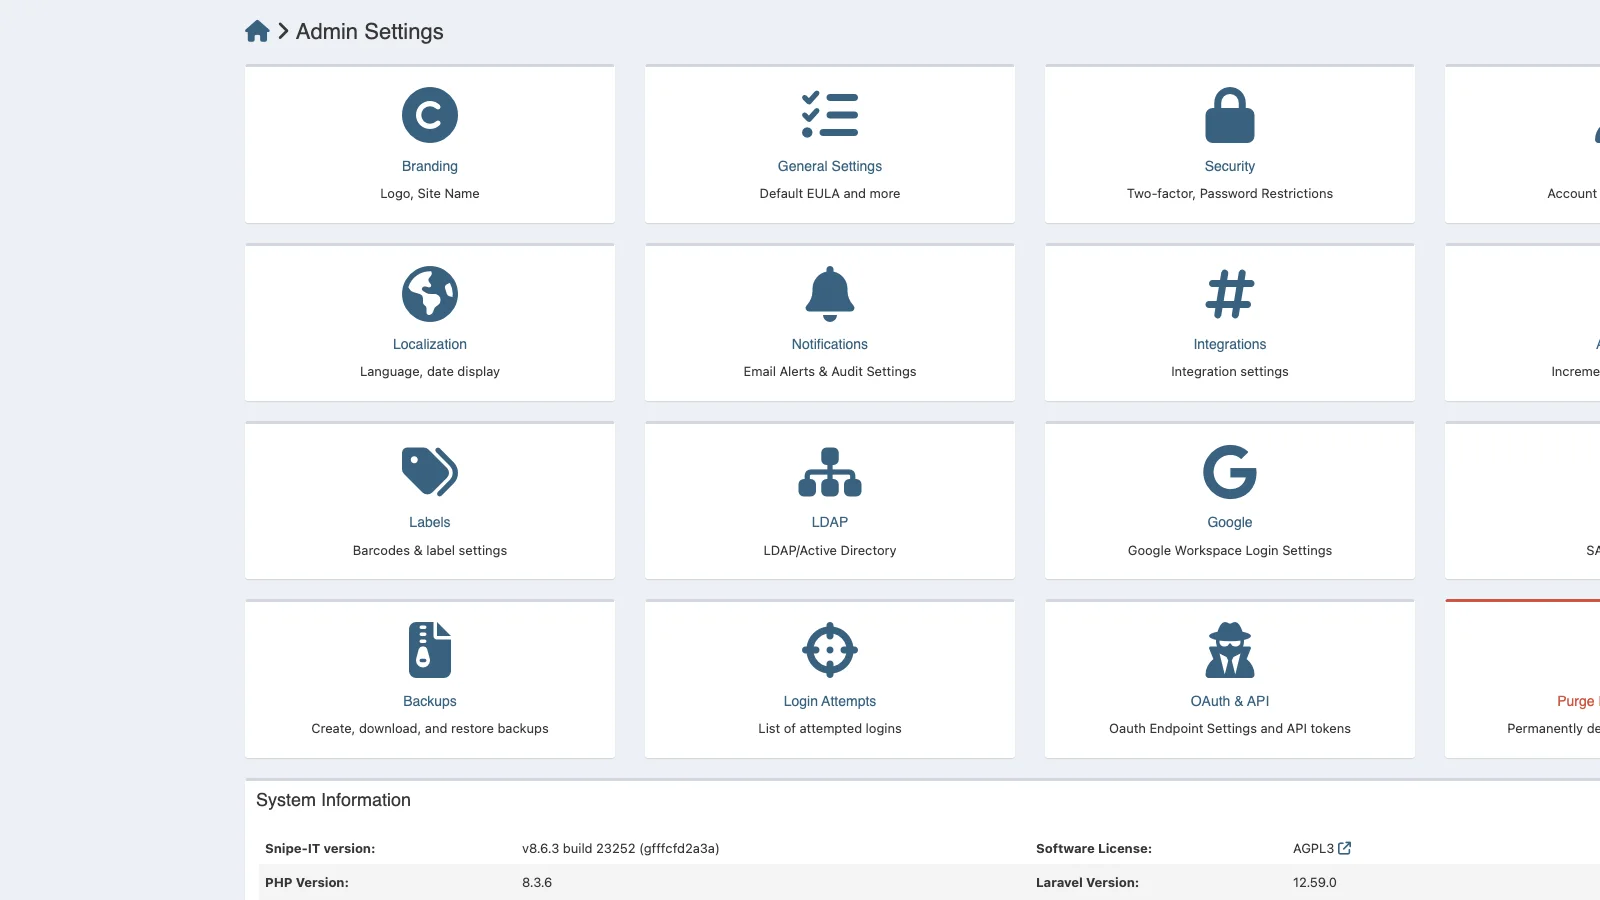Click the Notifications bell icon
Image resolution: width=1600 pixels, height=900 pixels.
[x=830, y=294]
